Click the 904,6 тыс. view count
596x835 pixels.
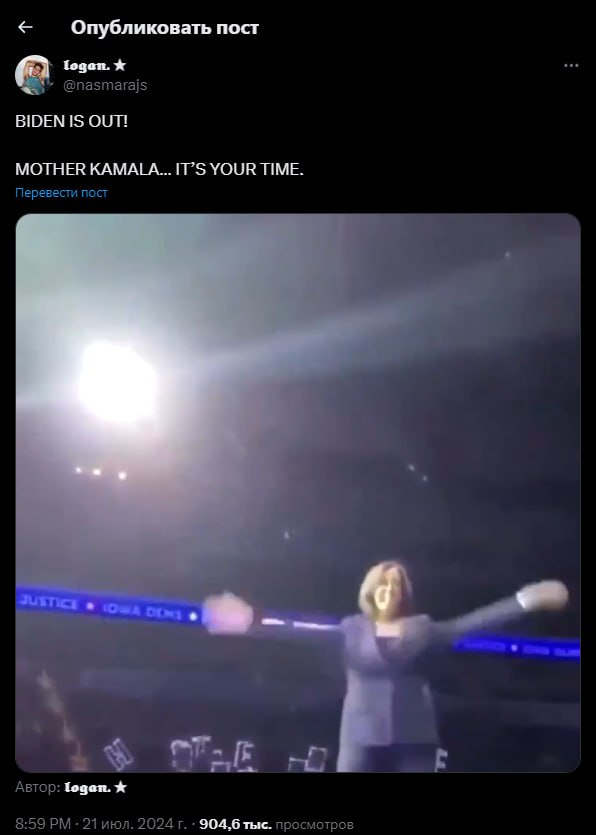(235, 824)
